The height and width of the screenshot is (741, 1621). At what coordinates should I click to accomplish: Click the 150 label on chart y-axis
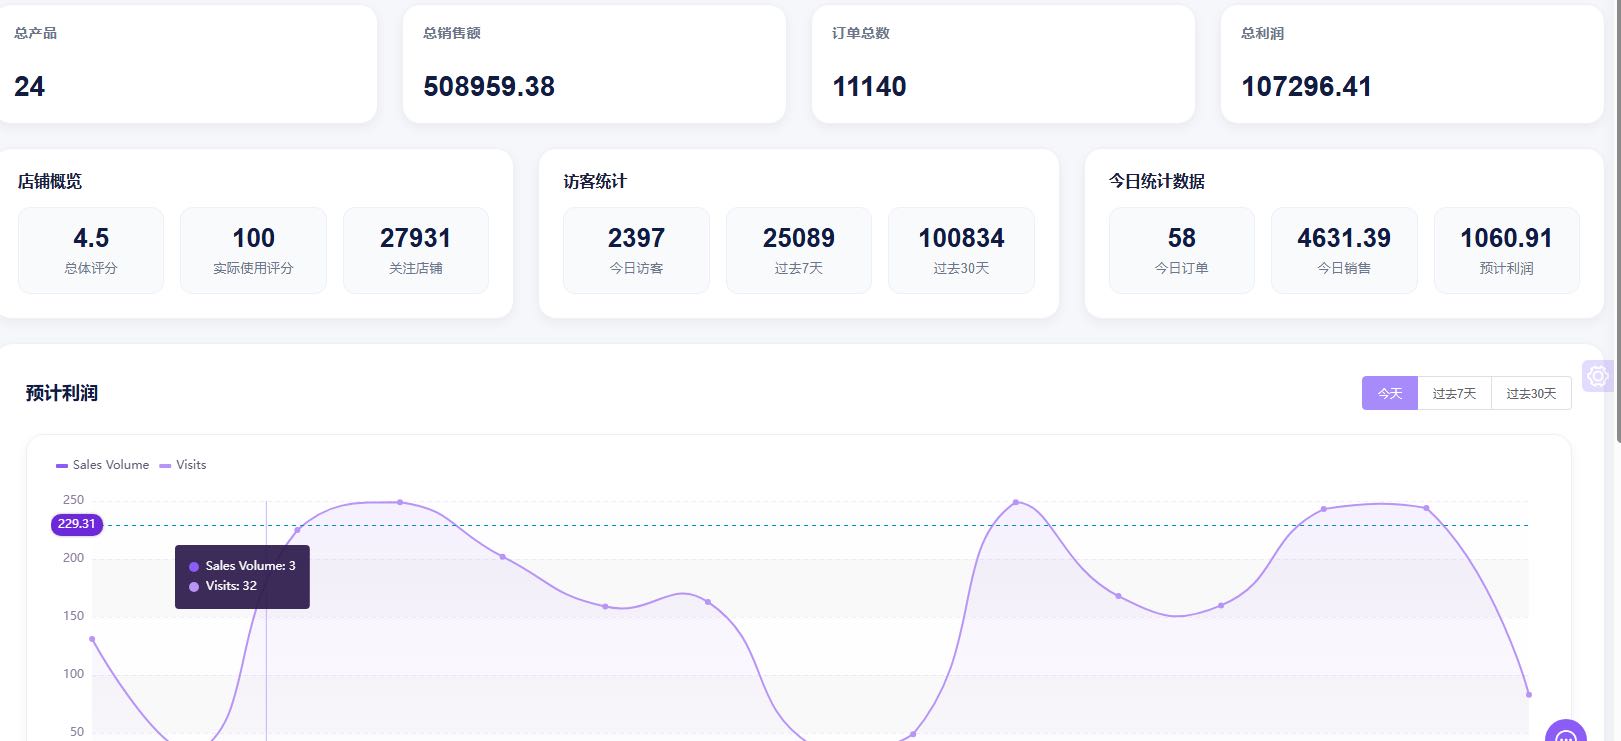click(x=74, y=616)
